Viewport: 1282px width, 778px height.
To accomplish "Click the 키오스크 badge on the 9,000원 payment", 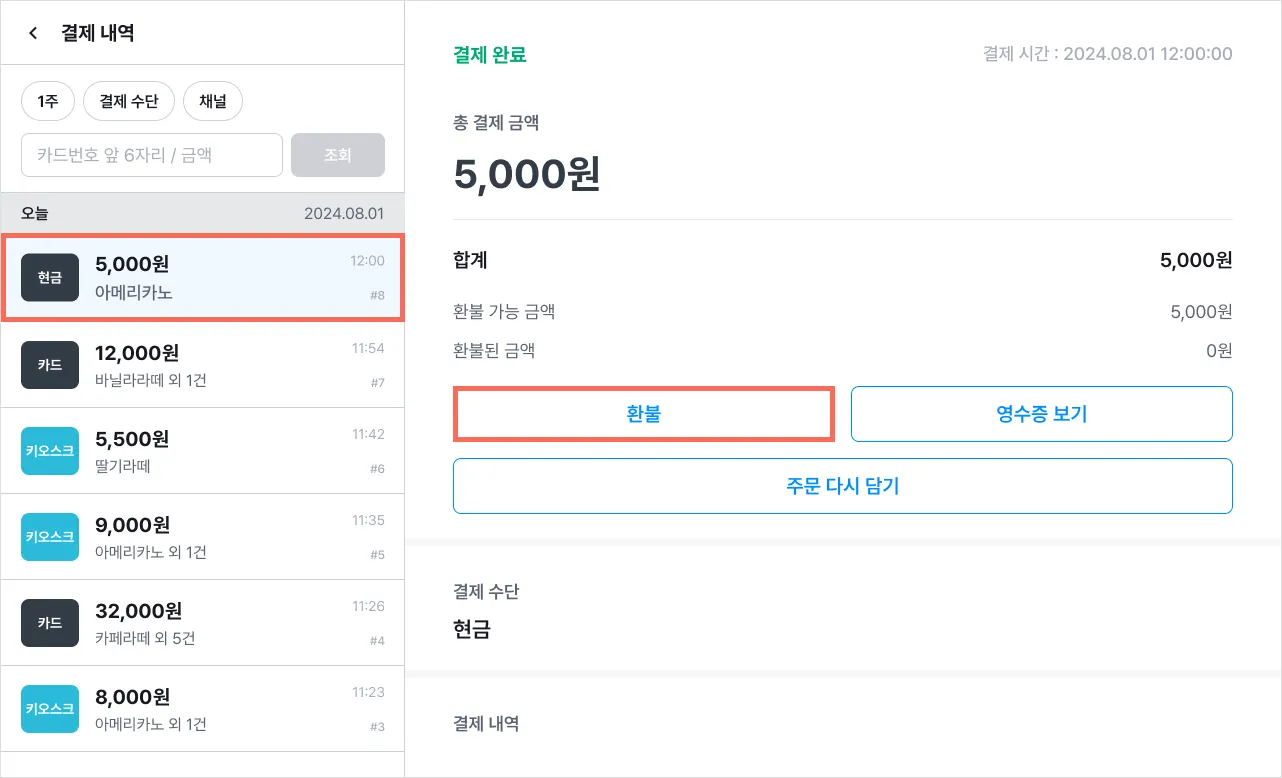I will [50, 537].
